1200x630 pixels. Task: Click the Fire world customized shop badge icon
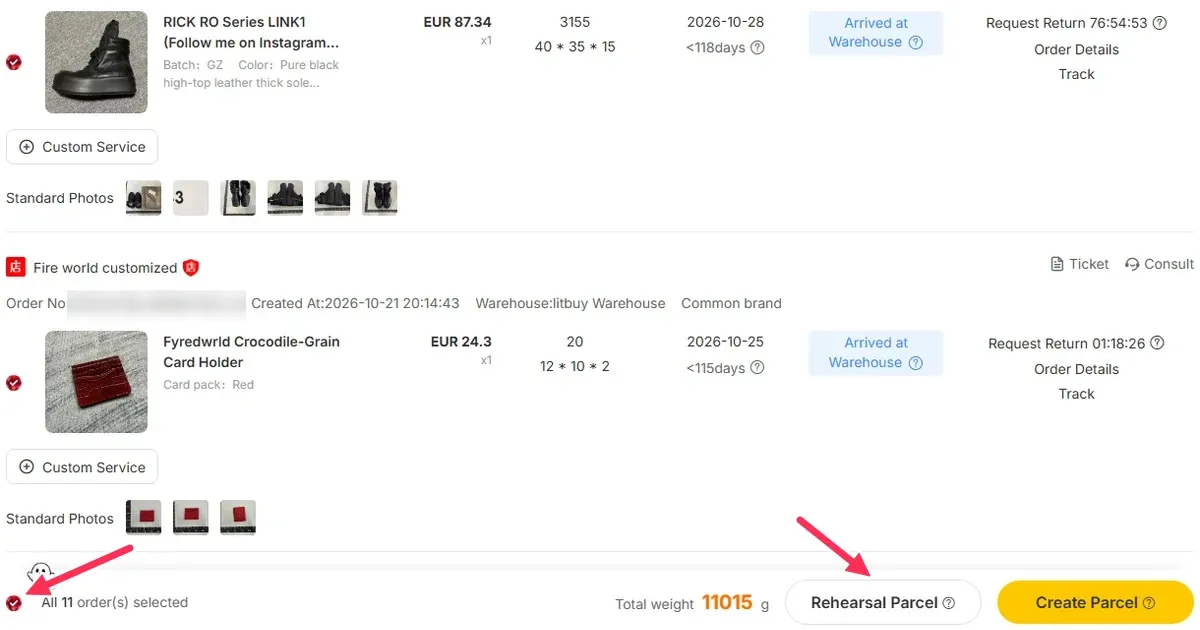click(191, 267)
